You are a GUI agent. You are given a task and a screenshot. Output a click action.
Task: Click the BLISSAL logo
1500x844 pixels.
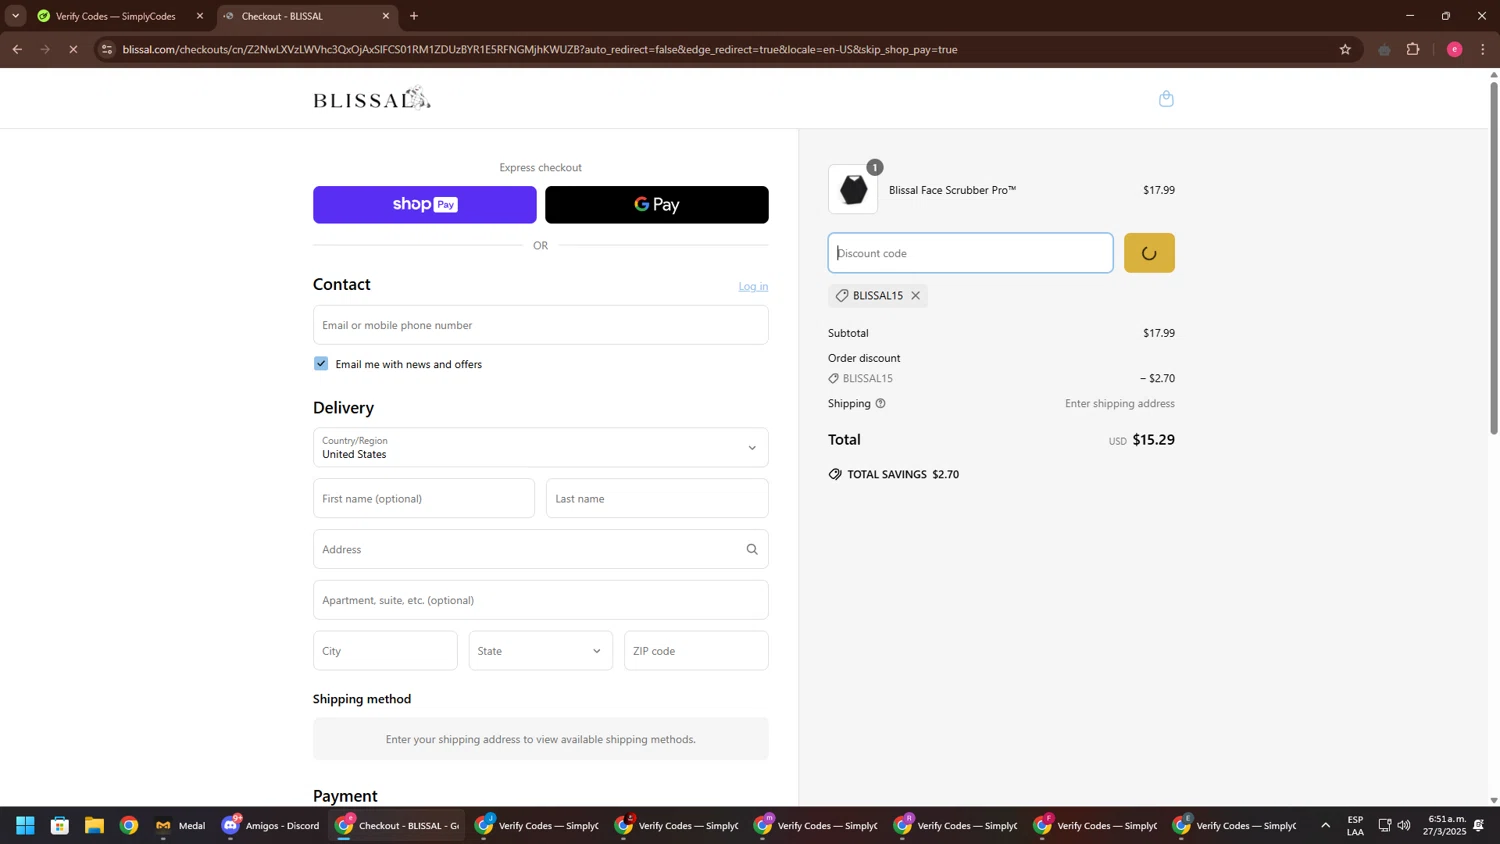(x=372, y=98)
